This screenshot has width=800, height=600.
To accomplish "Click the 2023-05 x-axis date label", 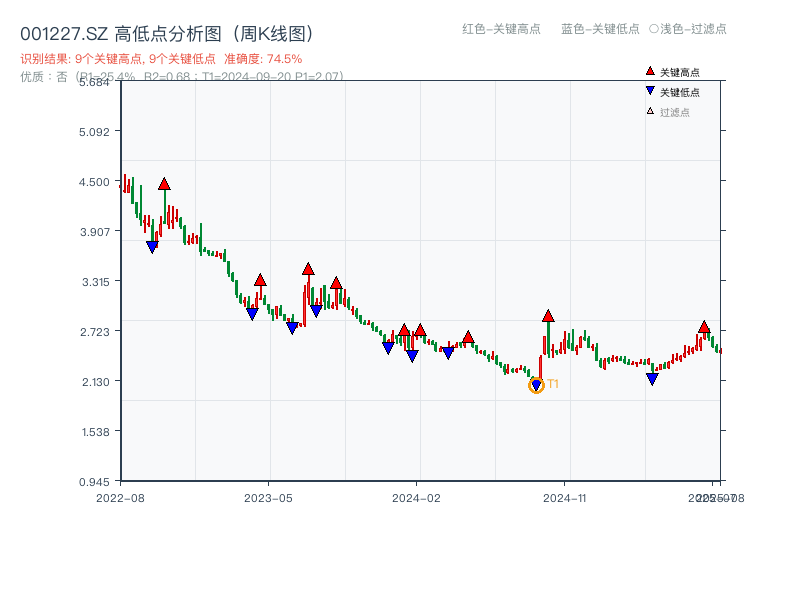I will tap(268, 497).
